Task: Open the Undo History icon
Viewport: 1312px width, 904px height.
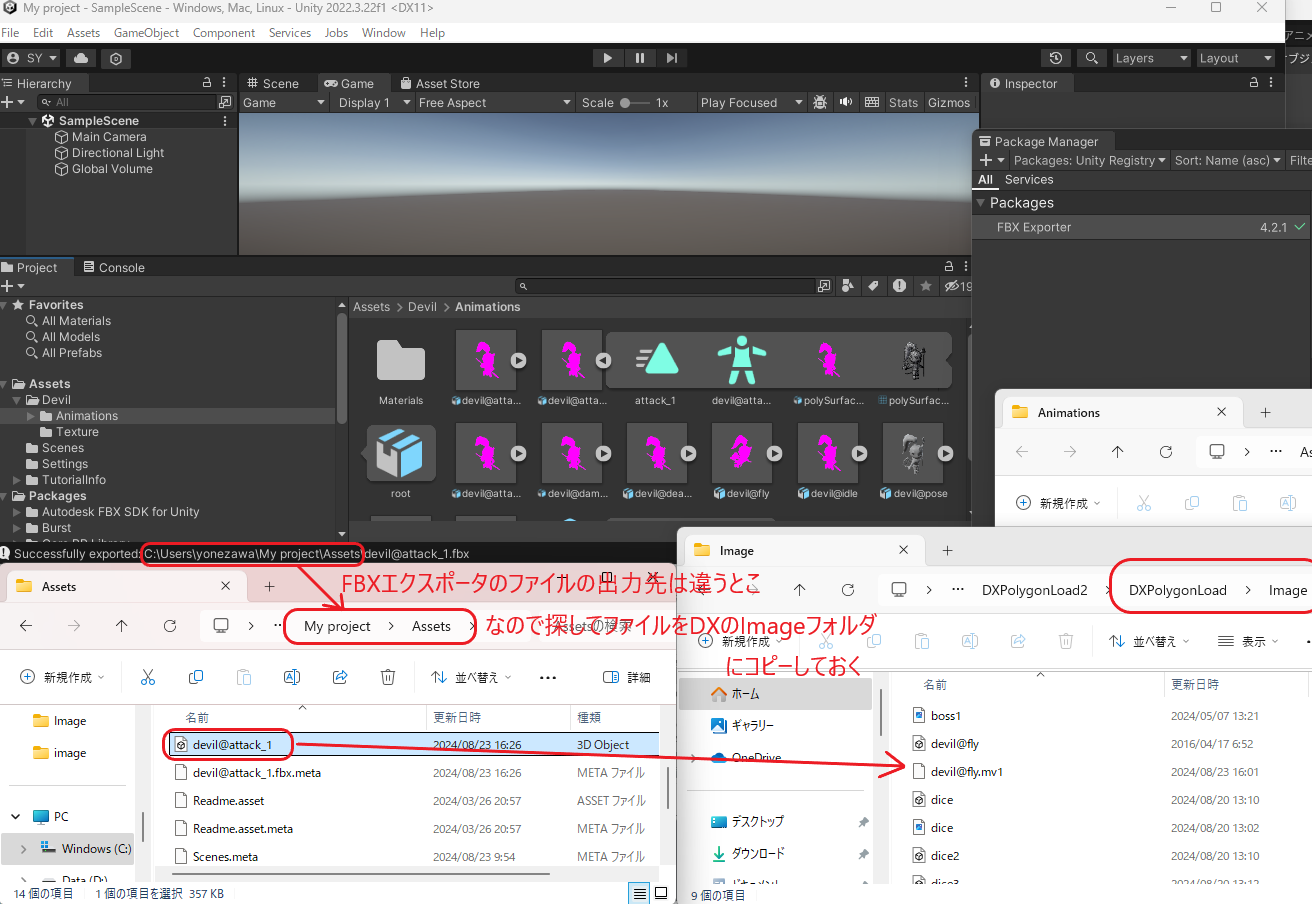Action: point(1056,58)
